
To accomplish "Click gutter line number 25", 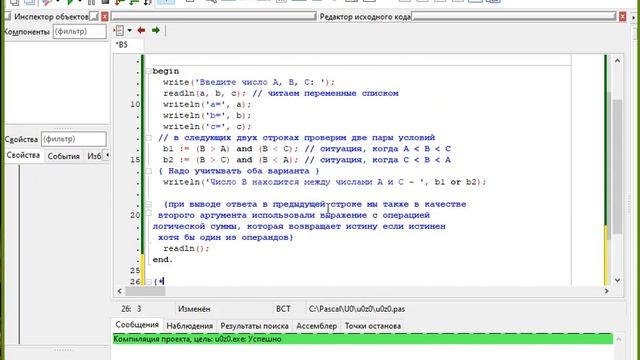I will [135, 271].
